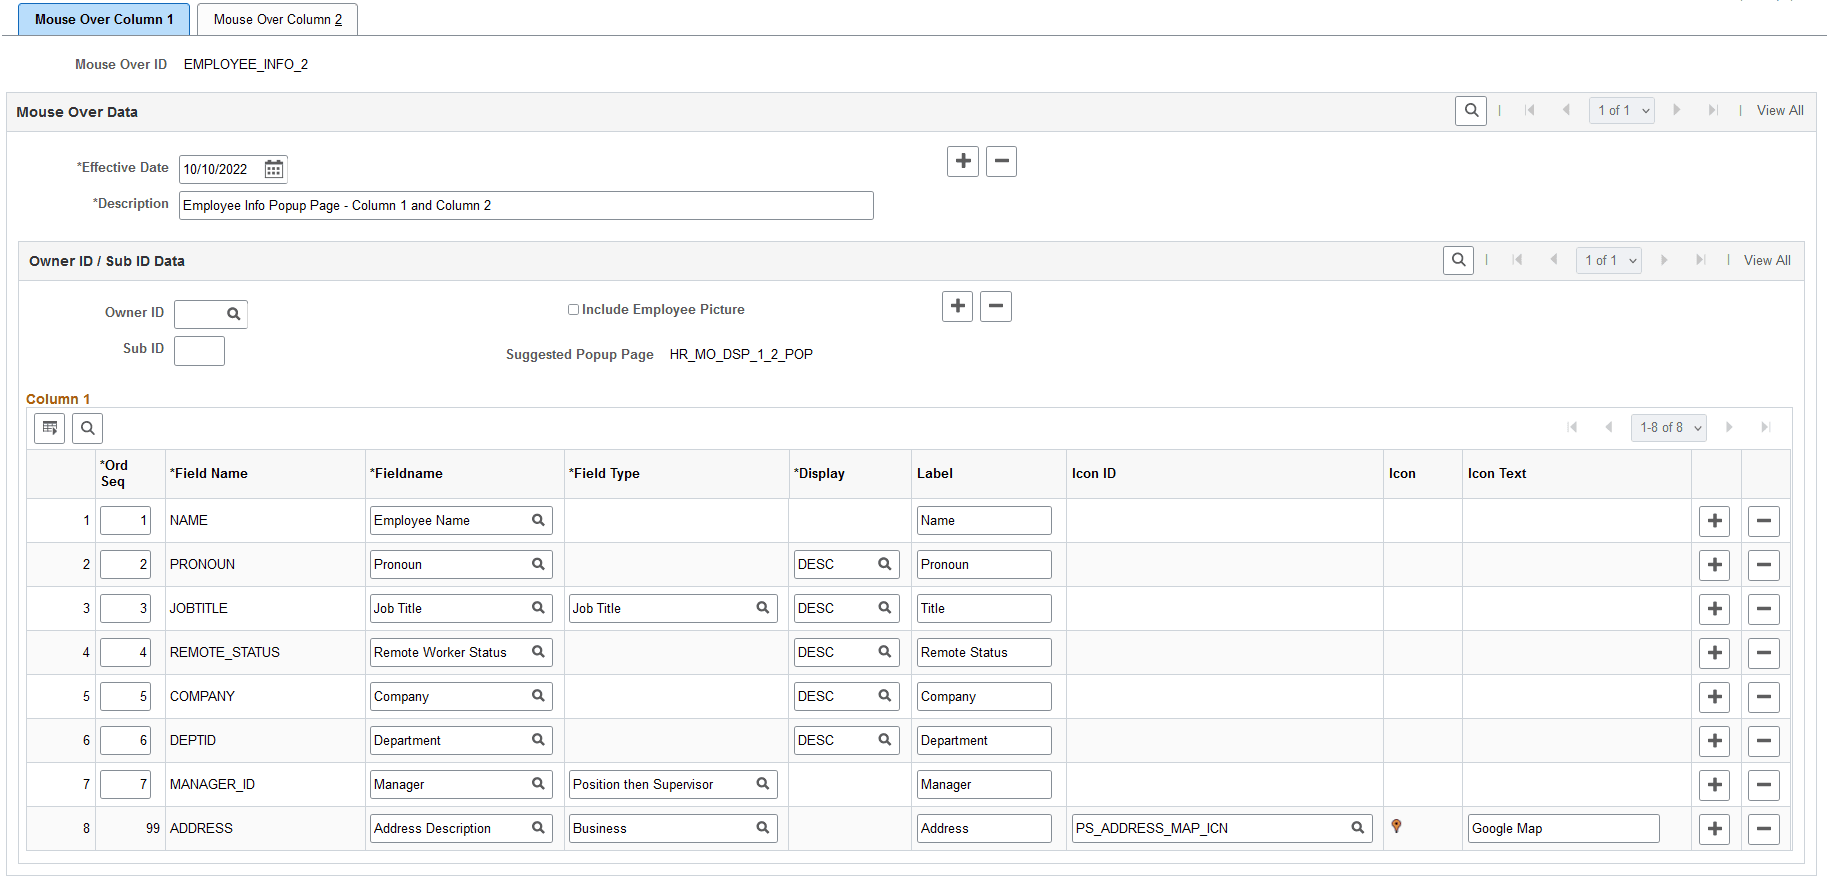This screenshot has width=1827, height=886.
Task: Open Column 1 rows 1-8 of 8 dropdown
Action: [x=1669, y=428]
